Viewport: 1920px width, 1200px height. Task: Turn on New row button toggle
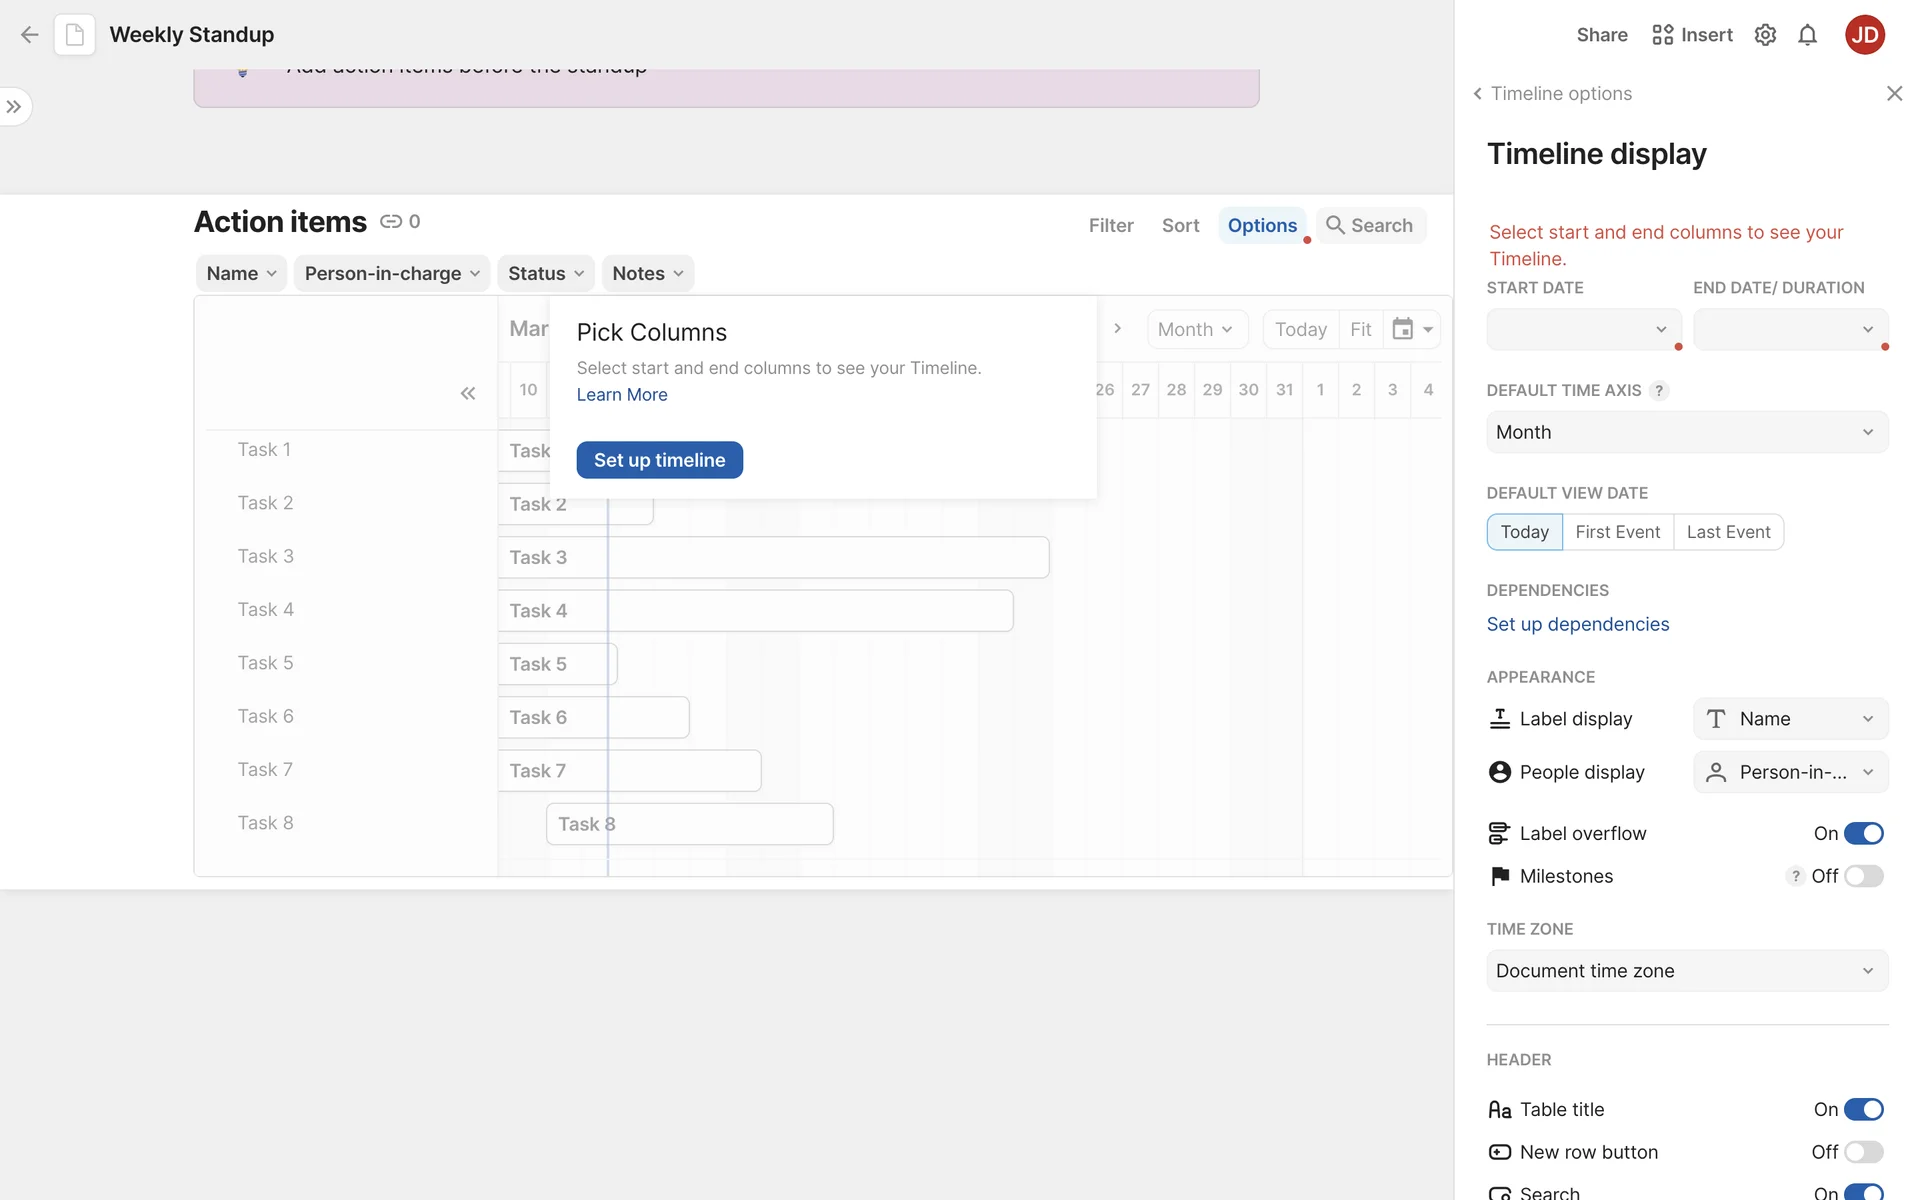[1863, 1152]
